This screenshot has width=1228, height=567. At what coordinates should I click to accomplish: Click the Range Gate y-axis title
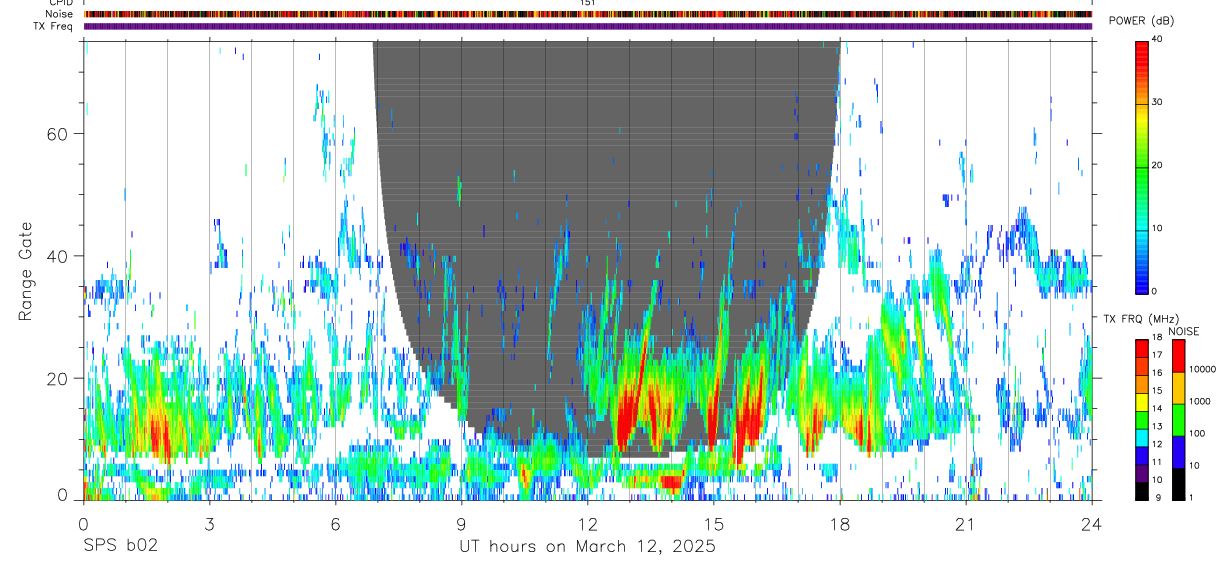[25, 271]
